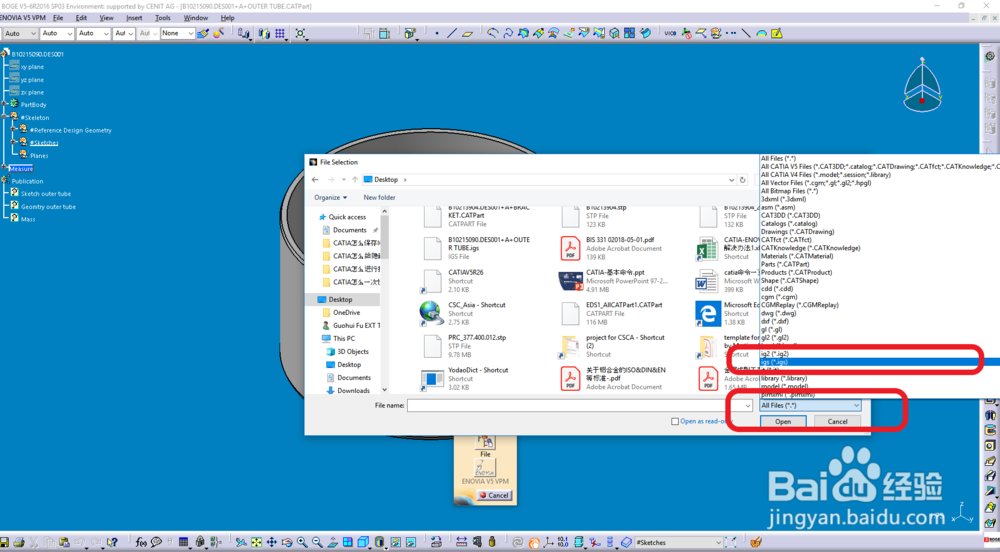Select the Pan view tool
This screenshot has height=552, width=1000.
[x=272, y=542]
